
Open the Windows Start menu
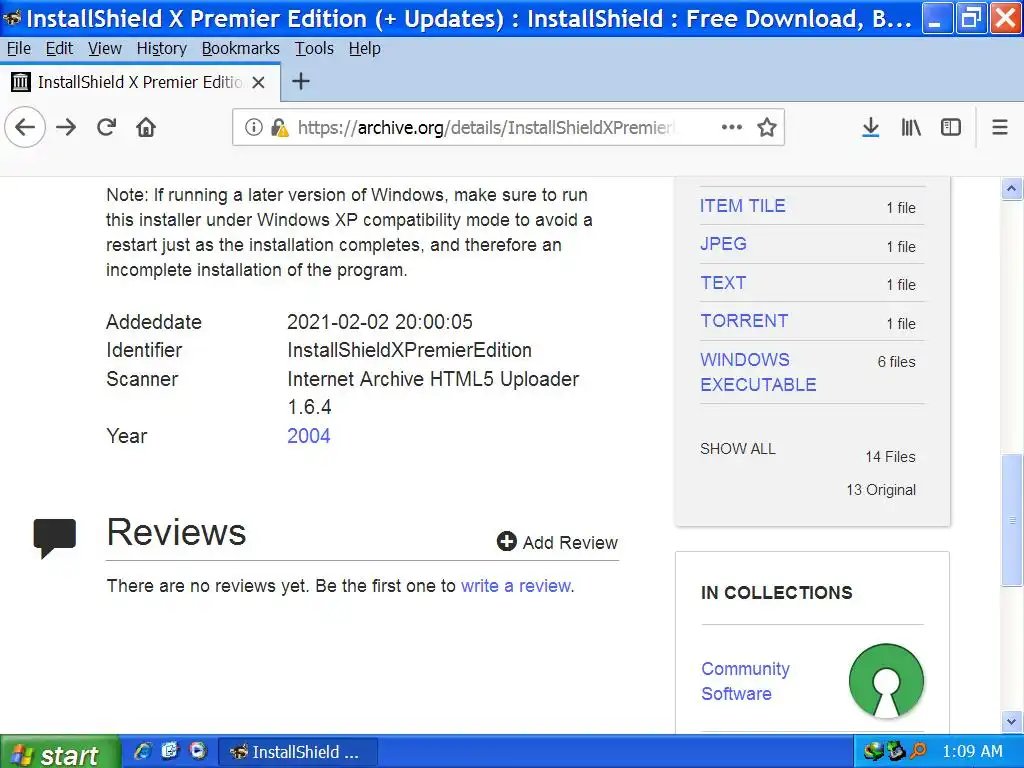[x=60, y=752]
